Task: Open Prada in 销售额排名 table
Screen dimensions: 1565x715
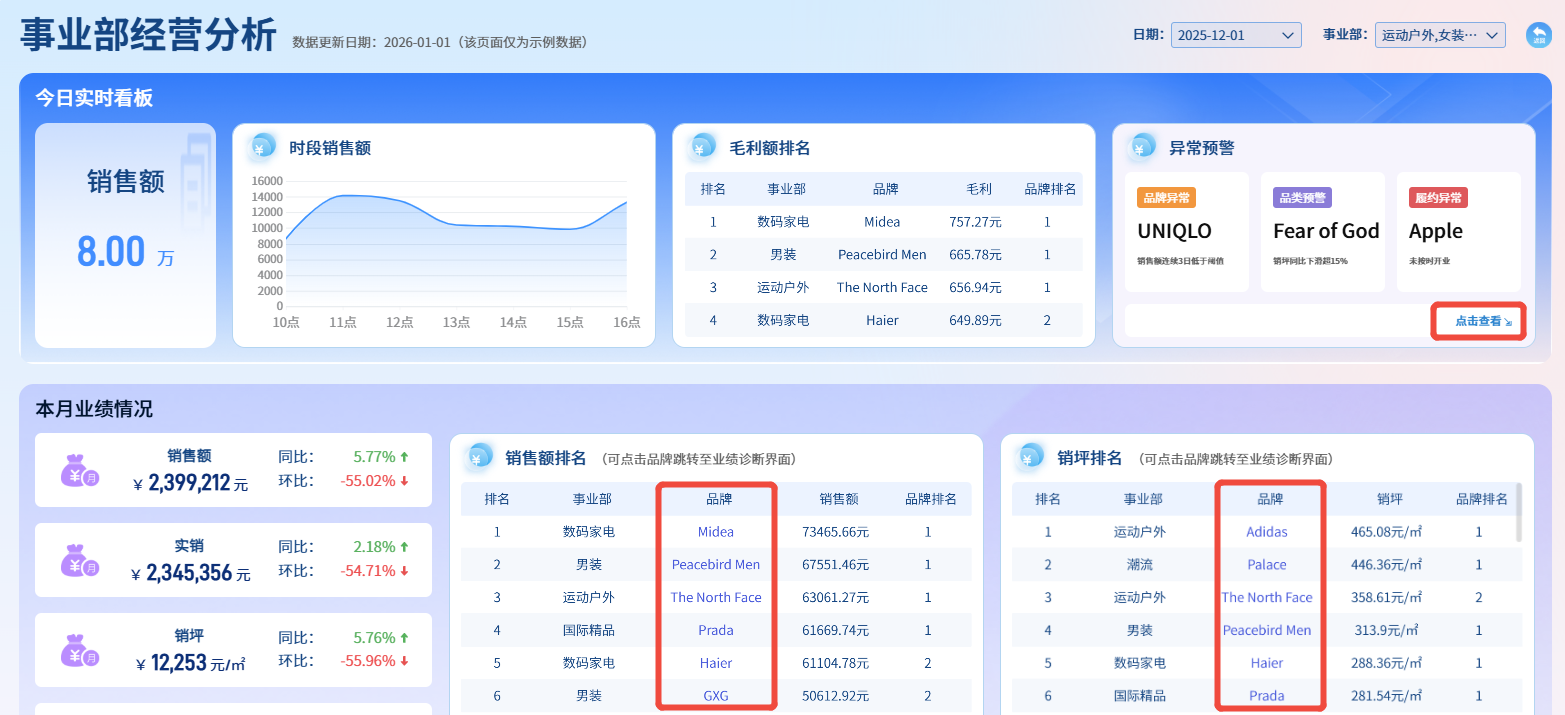Action: [x=716, y=631]
